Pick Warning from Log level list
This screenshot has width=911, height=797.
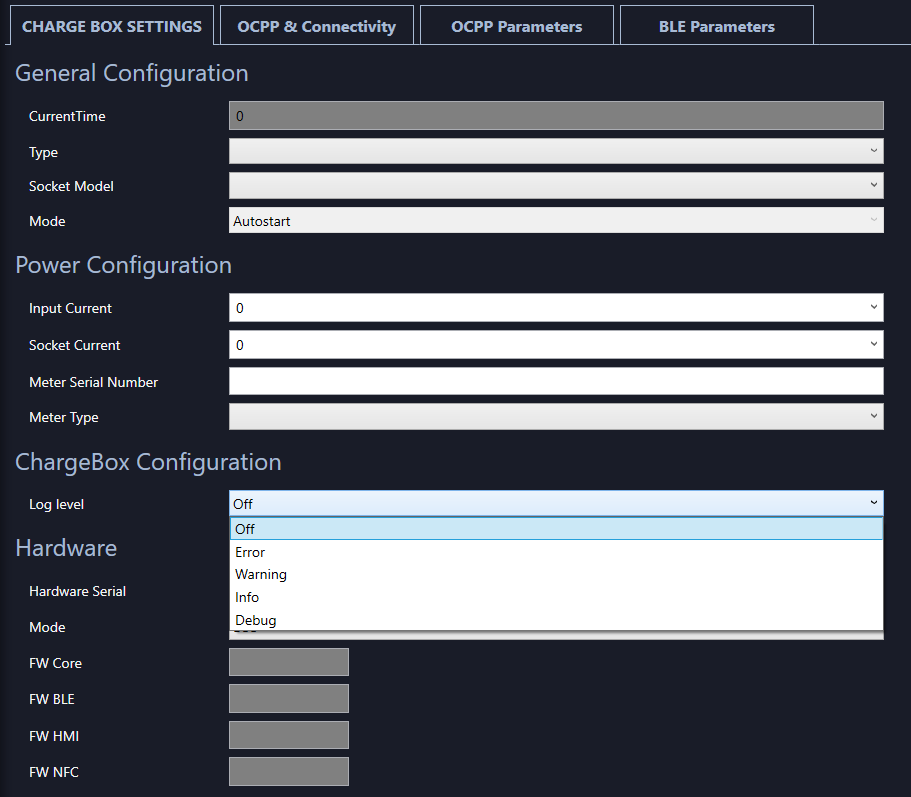[556, 575]
